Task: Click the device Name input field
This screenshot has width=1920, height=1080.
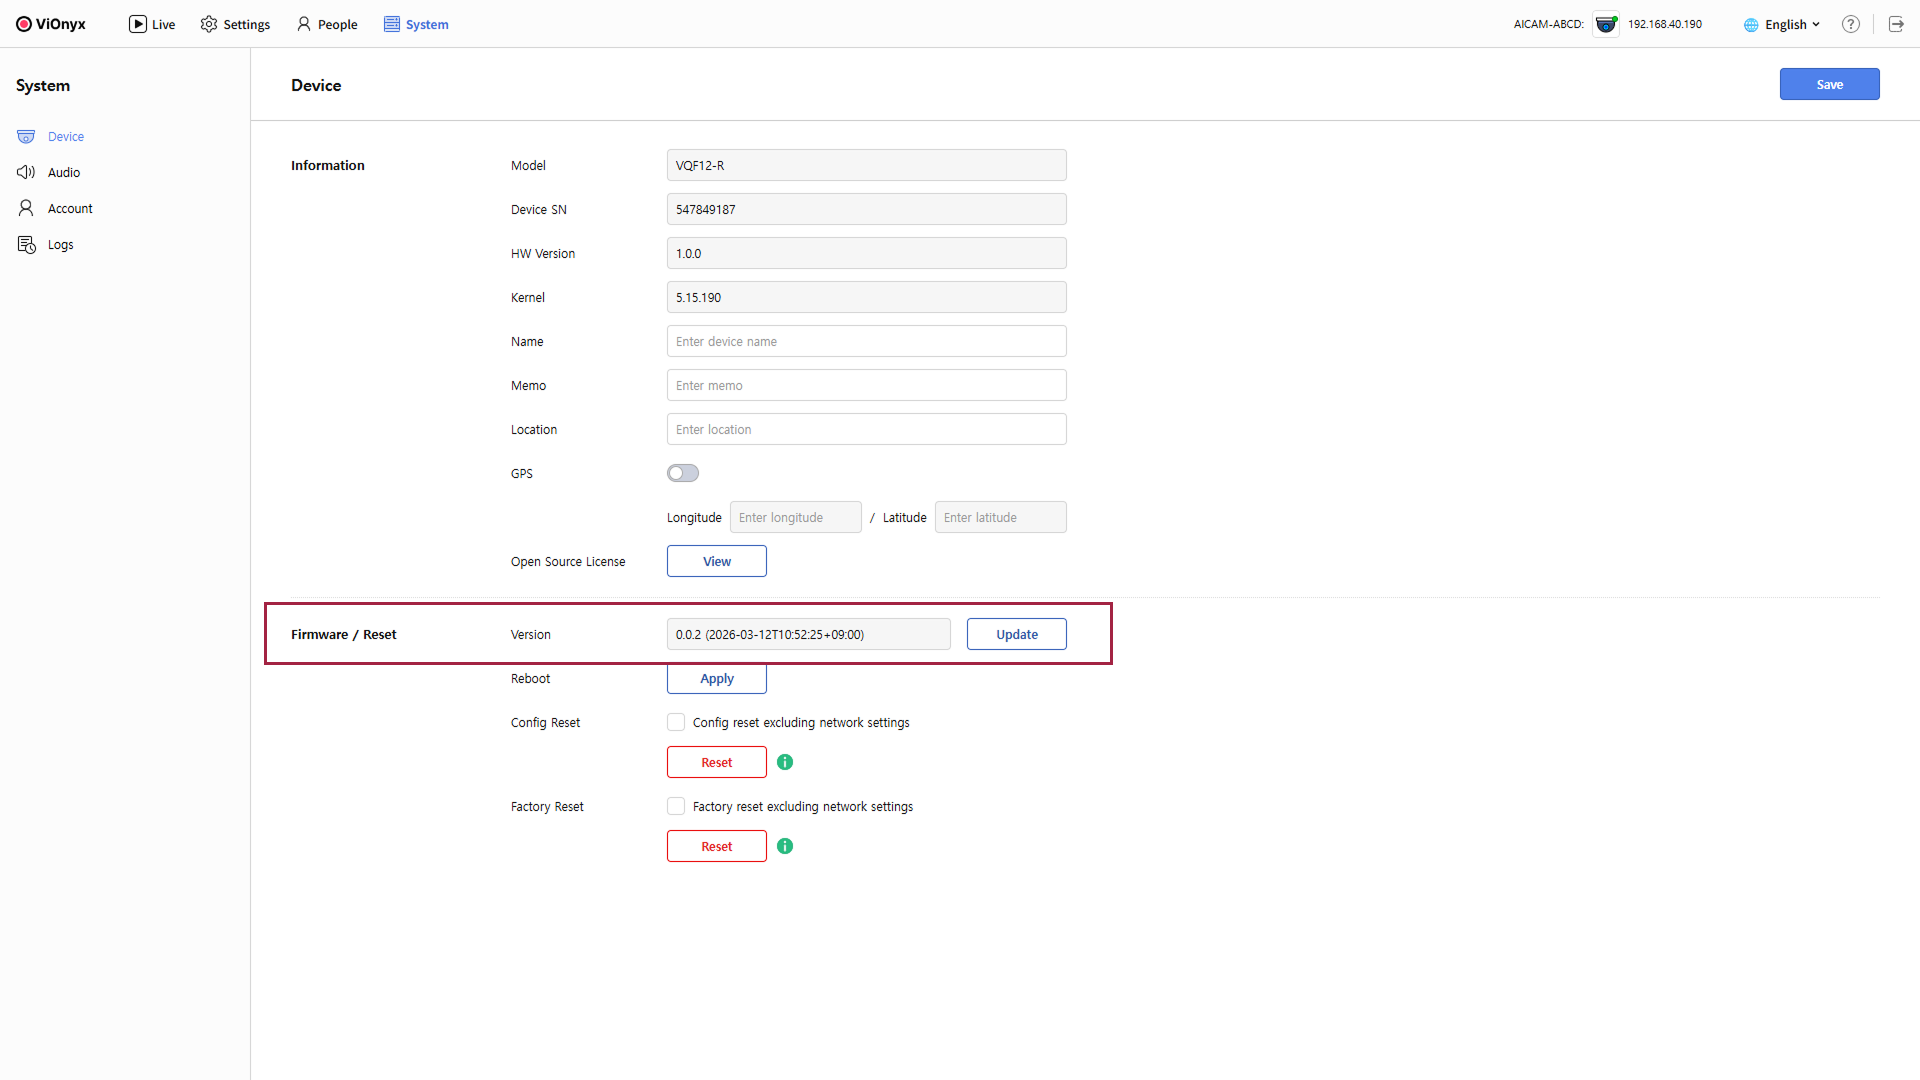Action: [x=866, y=341]
